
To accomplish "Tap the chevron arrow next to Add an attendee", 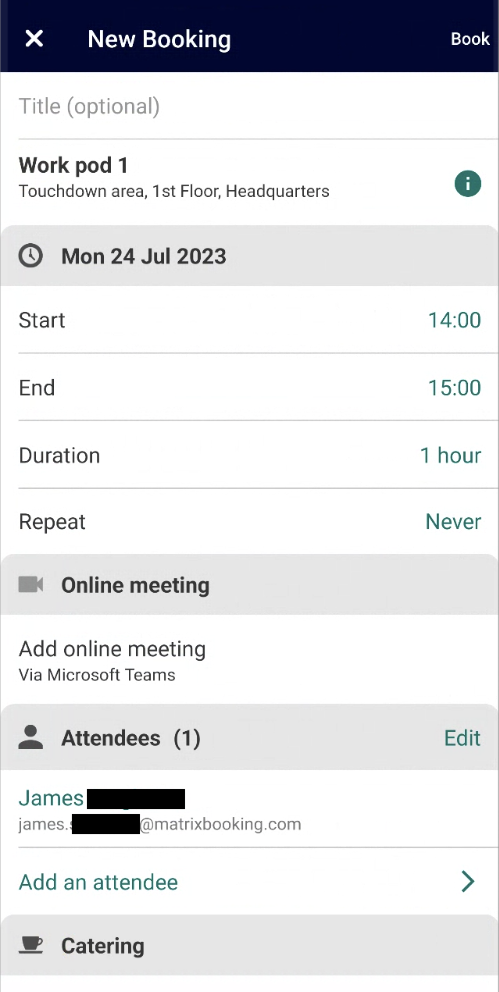I will point(468,881).
